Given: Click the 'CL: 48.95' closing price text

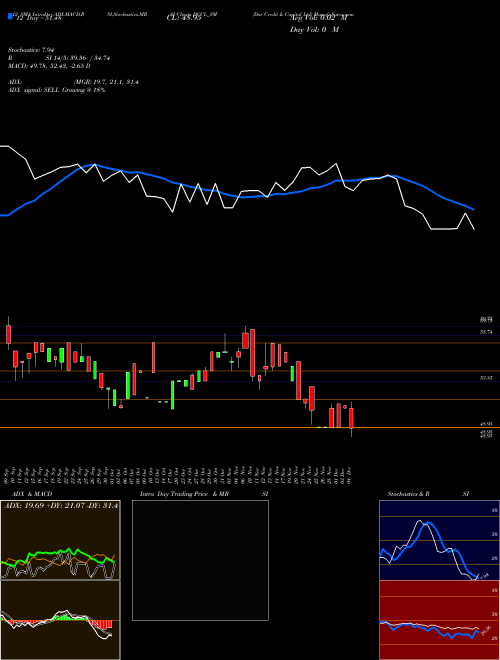Looking at the screenshot, I should pyautogui.click(x=184, y=18).
